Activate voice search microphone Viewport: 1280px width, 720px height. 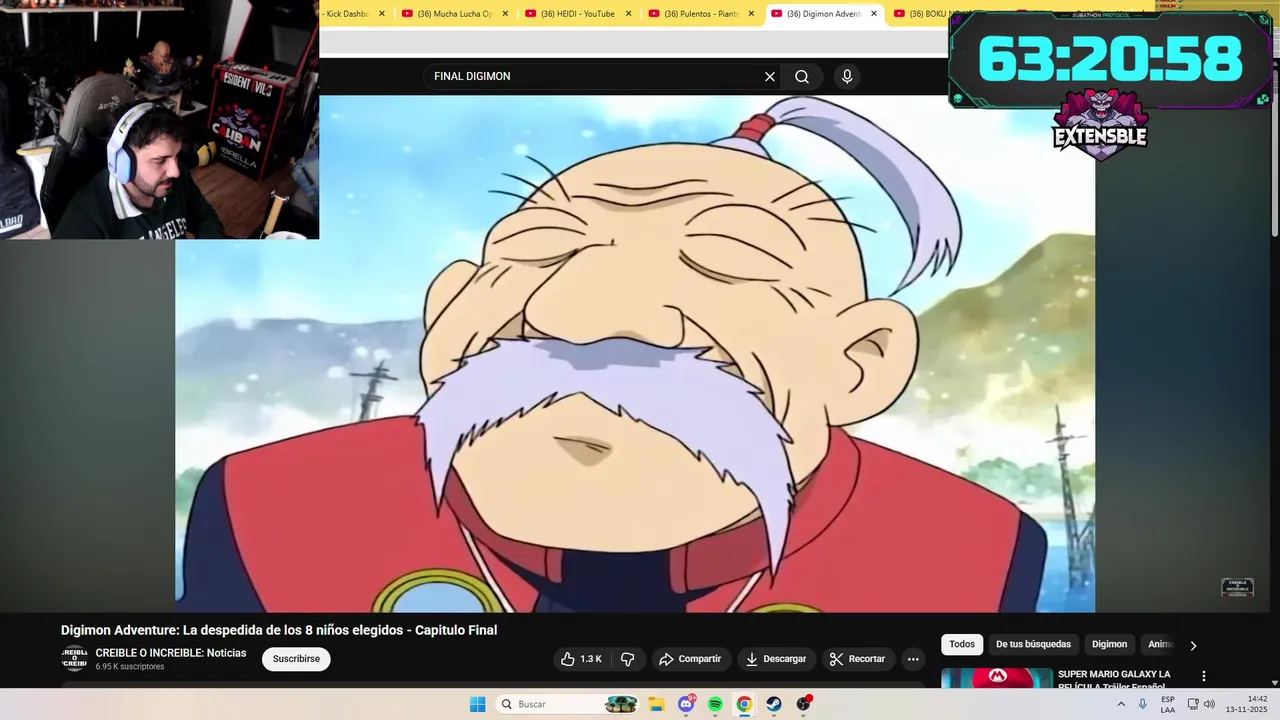[x=847, y=77]
